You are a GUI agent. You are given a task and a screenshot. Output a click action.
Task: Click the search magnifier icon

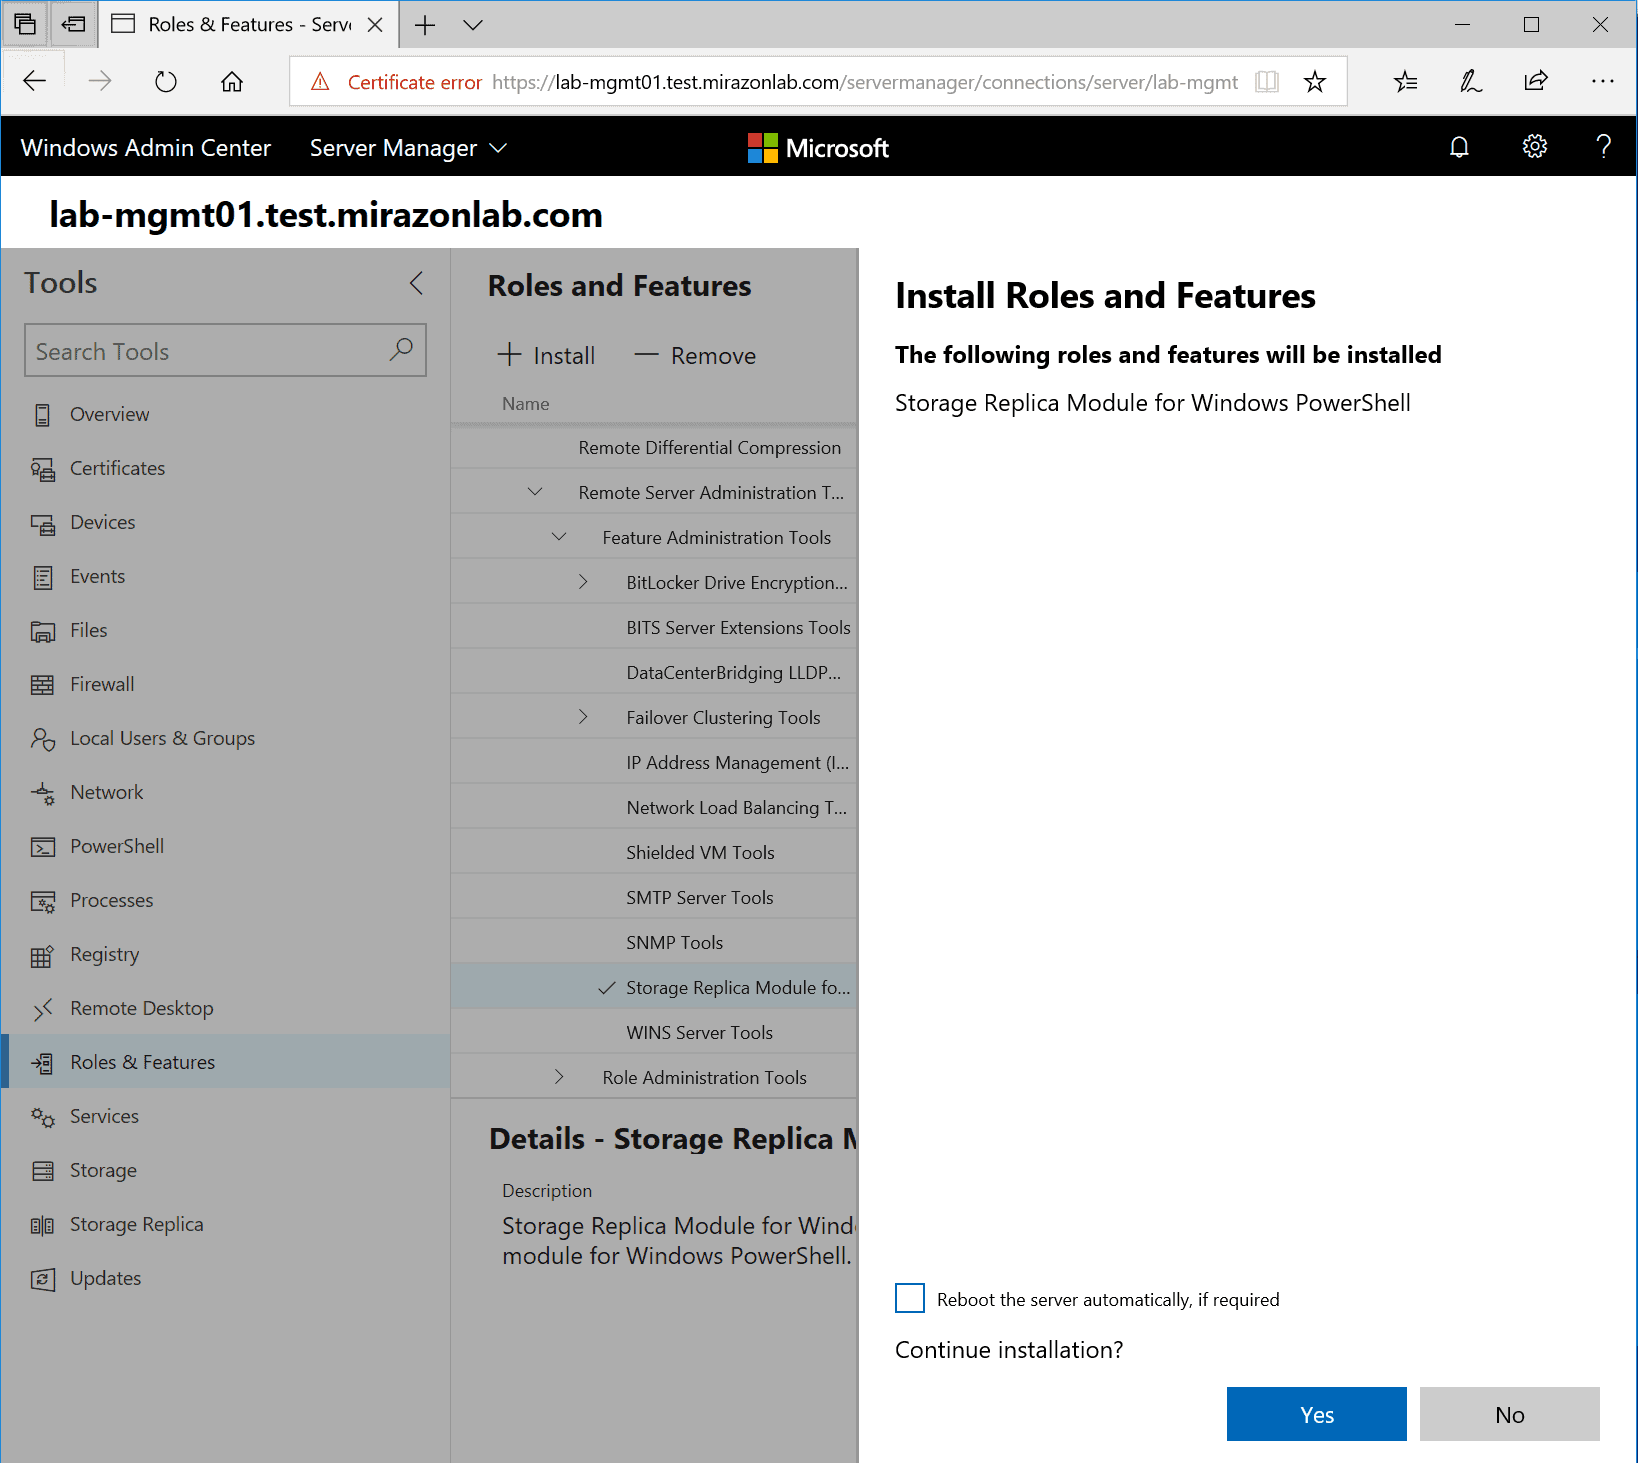(401, 350)
